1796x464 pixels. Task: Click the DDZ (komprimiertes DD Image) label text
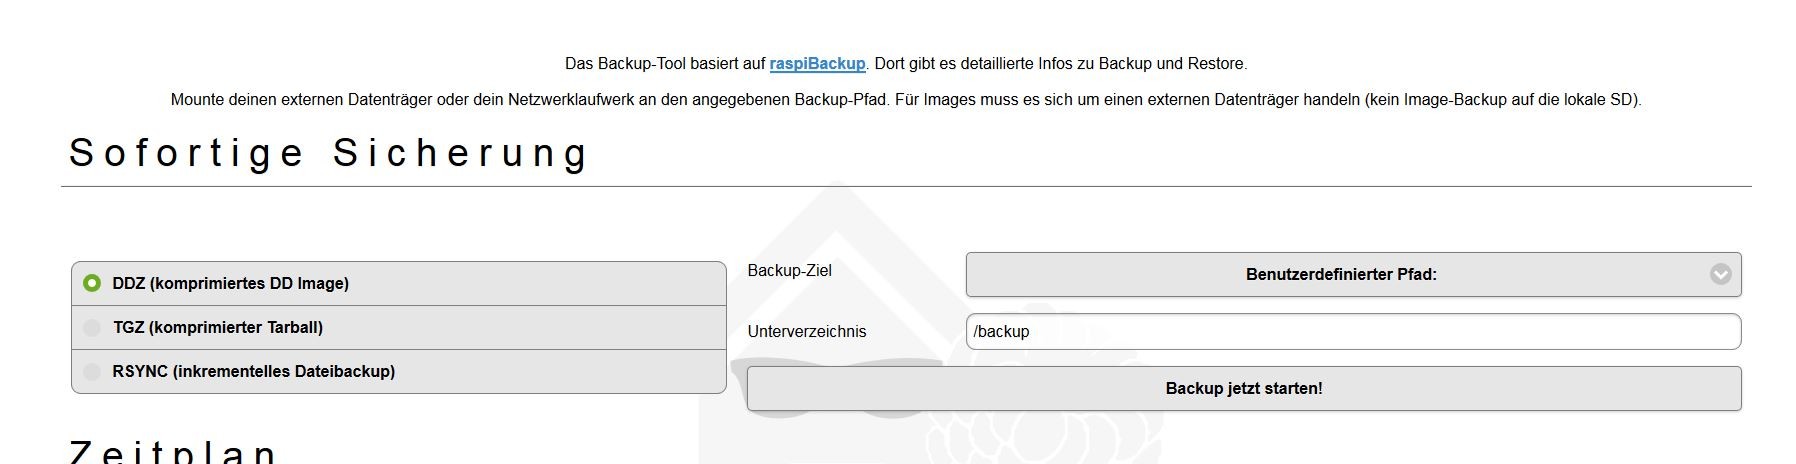tap(230, 284)
